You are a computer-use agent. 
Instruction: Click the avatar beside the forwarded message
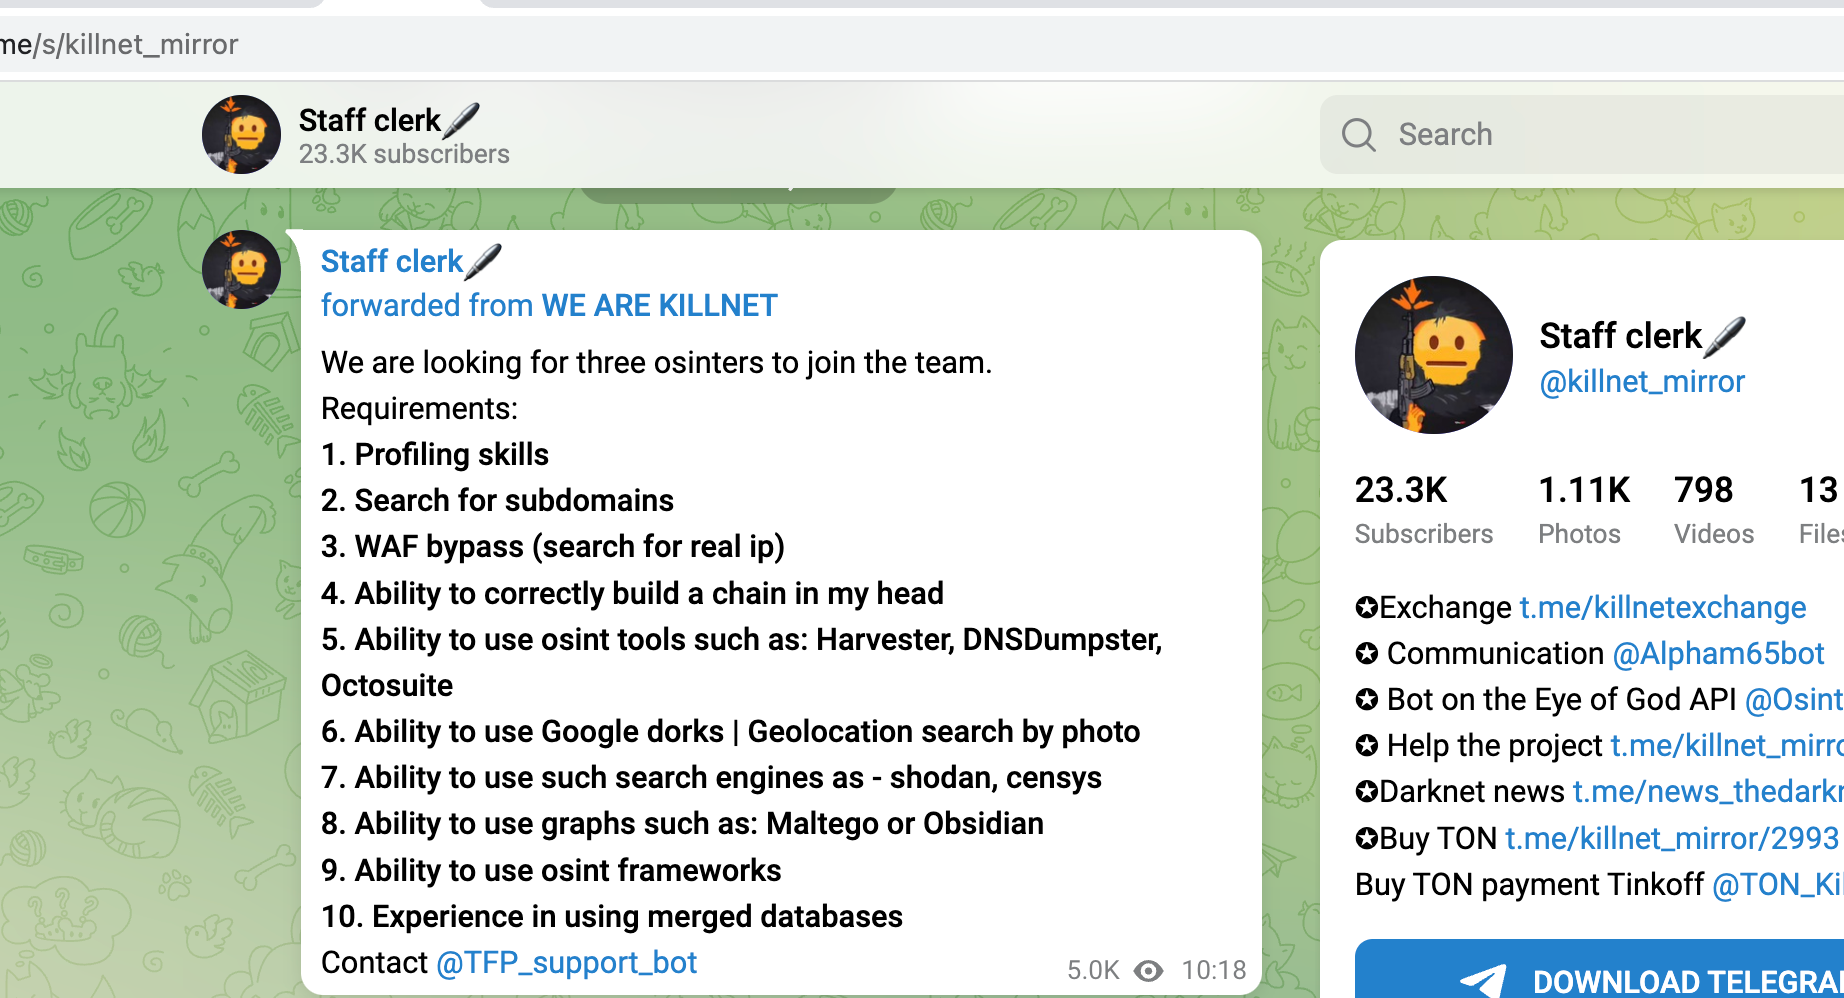pyautogui.click(x=241, y=269)
